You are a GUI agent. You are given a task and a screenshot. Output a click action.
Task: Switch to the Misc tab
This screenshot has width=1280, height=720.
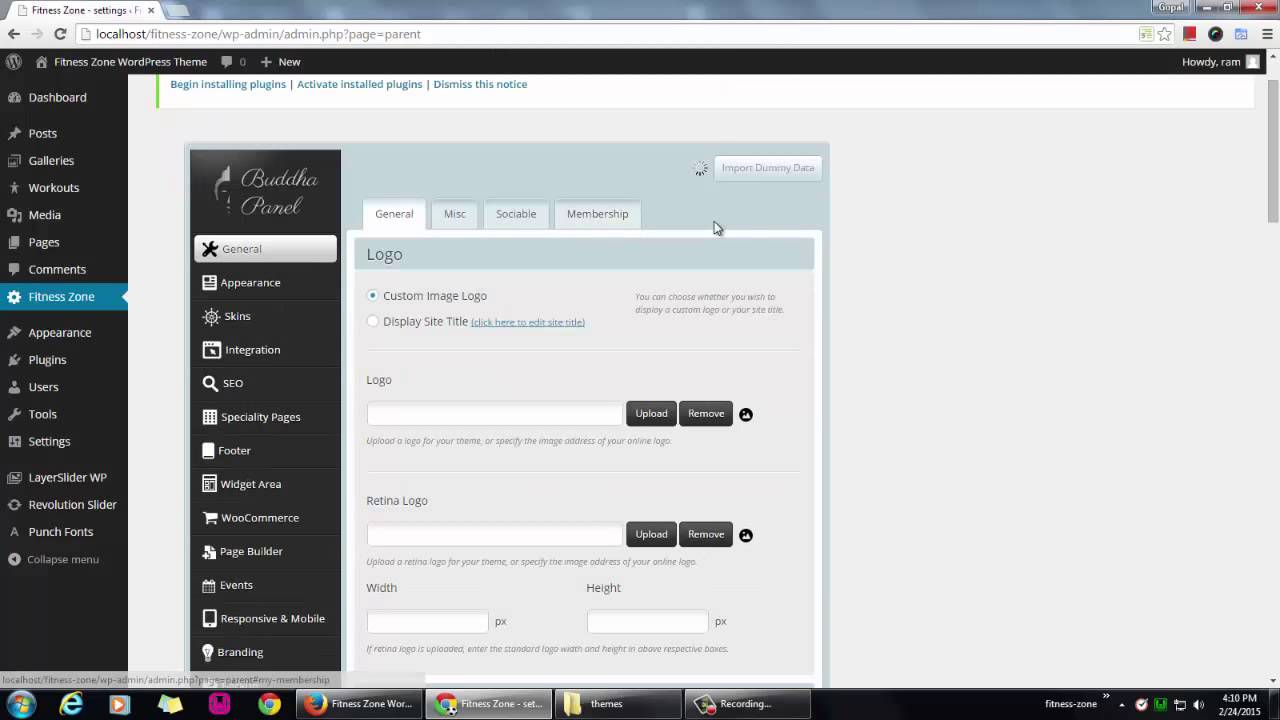pos(455,214)
